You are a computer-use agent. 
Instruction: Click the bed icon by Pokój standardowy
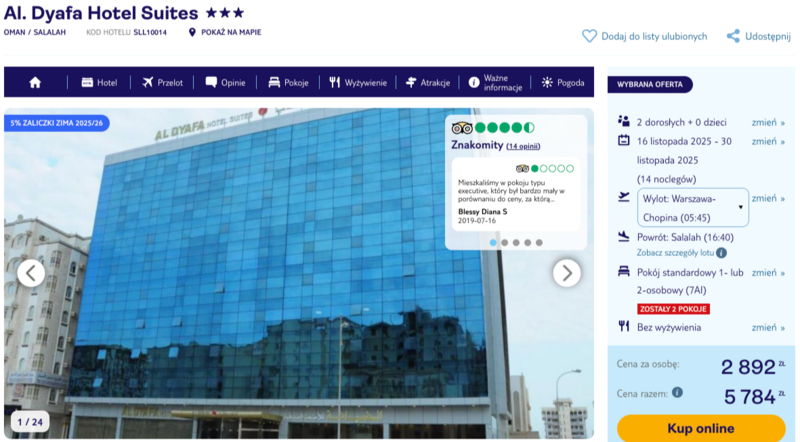[x=623, y=271]
